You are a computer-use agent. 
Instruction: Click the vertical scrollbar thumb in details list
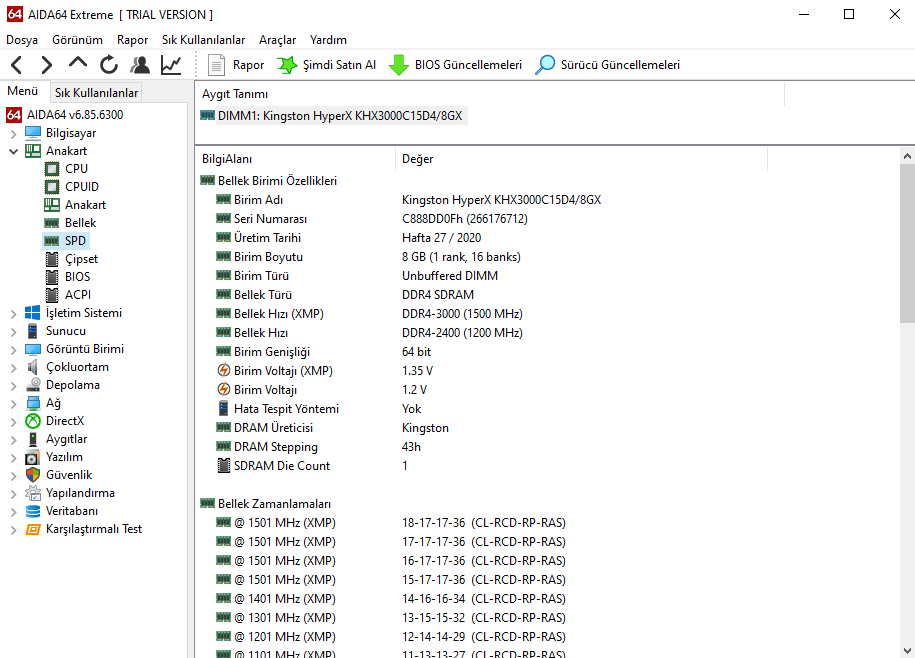pyautogui.click(x=907, y=243)
